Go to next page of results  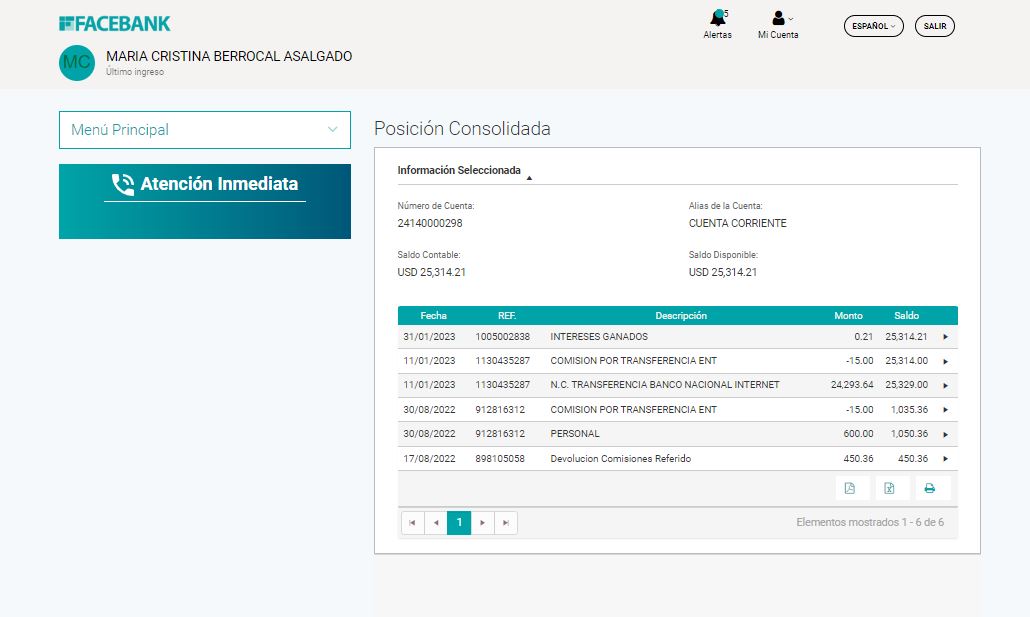click(482, 523)
